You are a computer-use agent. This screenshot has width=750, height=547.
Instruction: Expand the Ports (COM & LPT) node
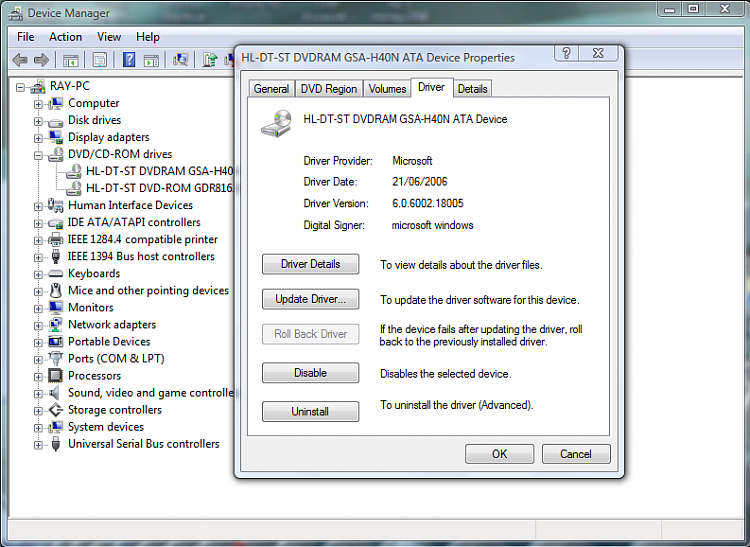tap(38, 360)
